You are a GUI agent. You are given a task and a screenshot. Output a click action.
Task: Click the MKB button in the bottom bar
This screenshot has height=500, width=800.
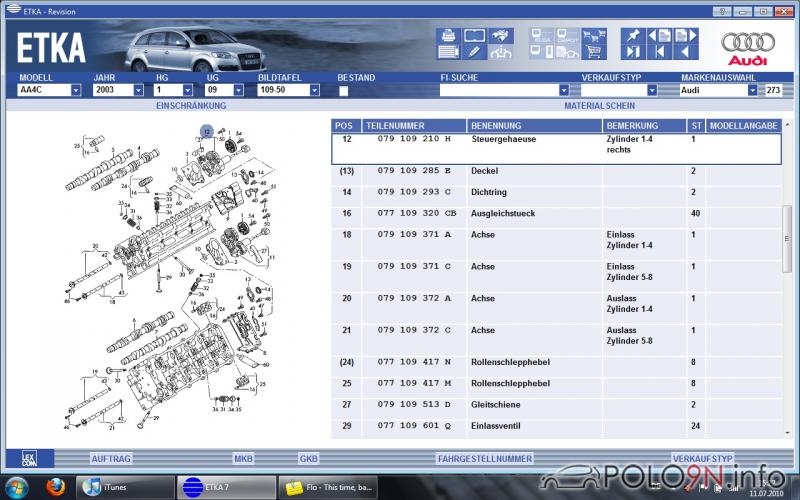pyautogui.click(x=243, y=459)
